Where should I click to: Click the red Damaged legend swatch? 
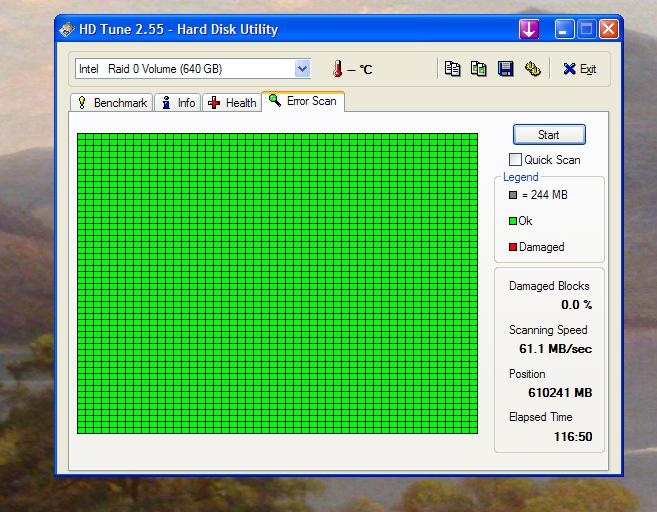pyautogui.click(x=513, y=247)
